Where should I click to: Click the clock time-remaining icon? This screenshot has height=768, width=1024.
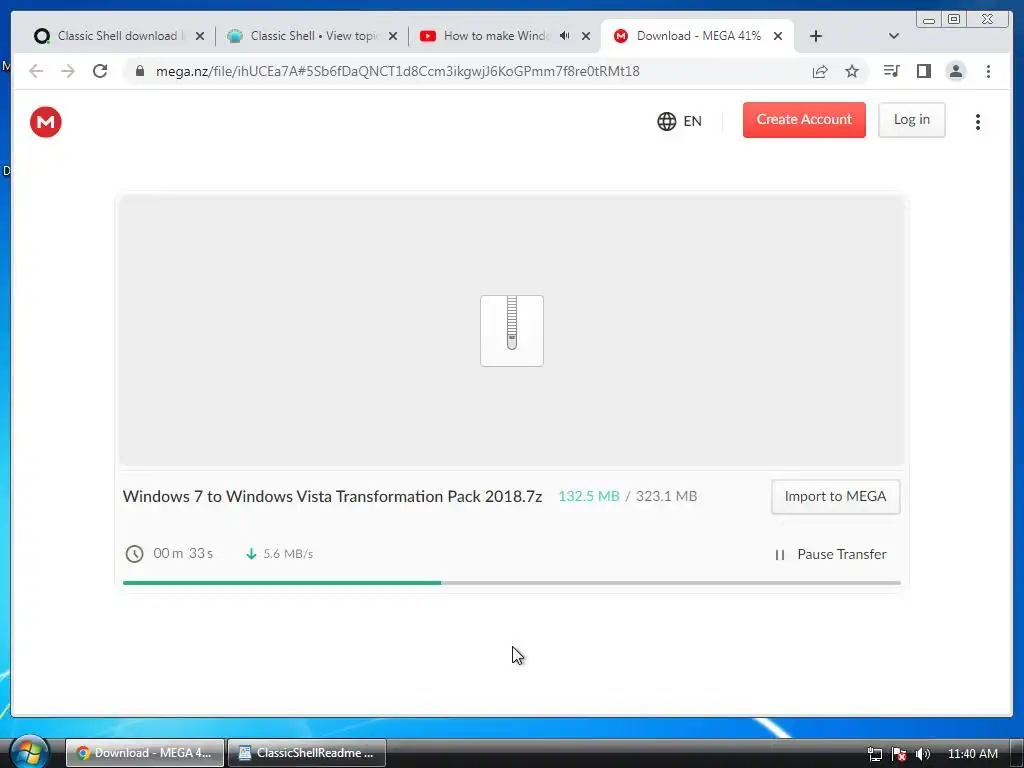point(134,554)
